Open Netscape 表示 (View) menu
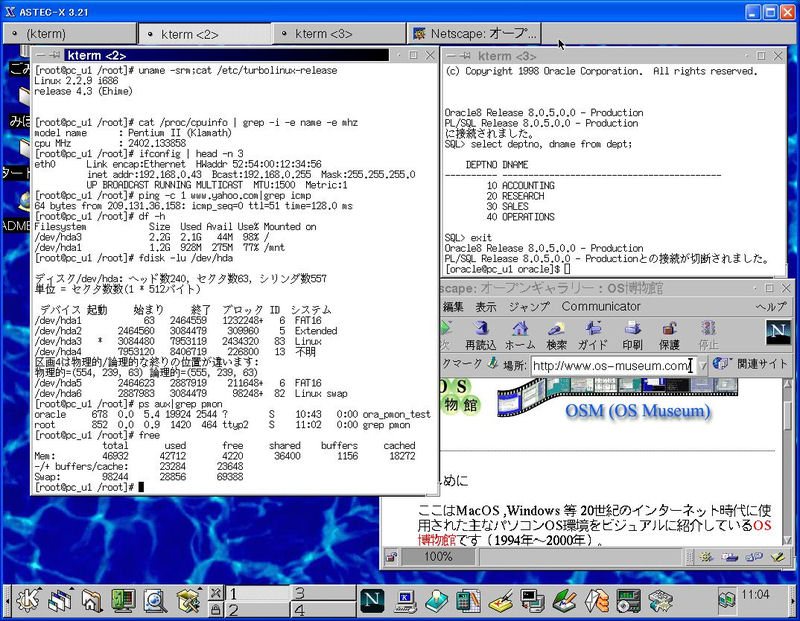This screenshot has width=800, height=621. 486,307
